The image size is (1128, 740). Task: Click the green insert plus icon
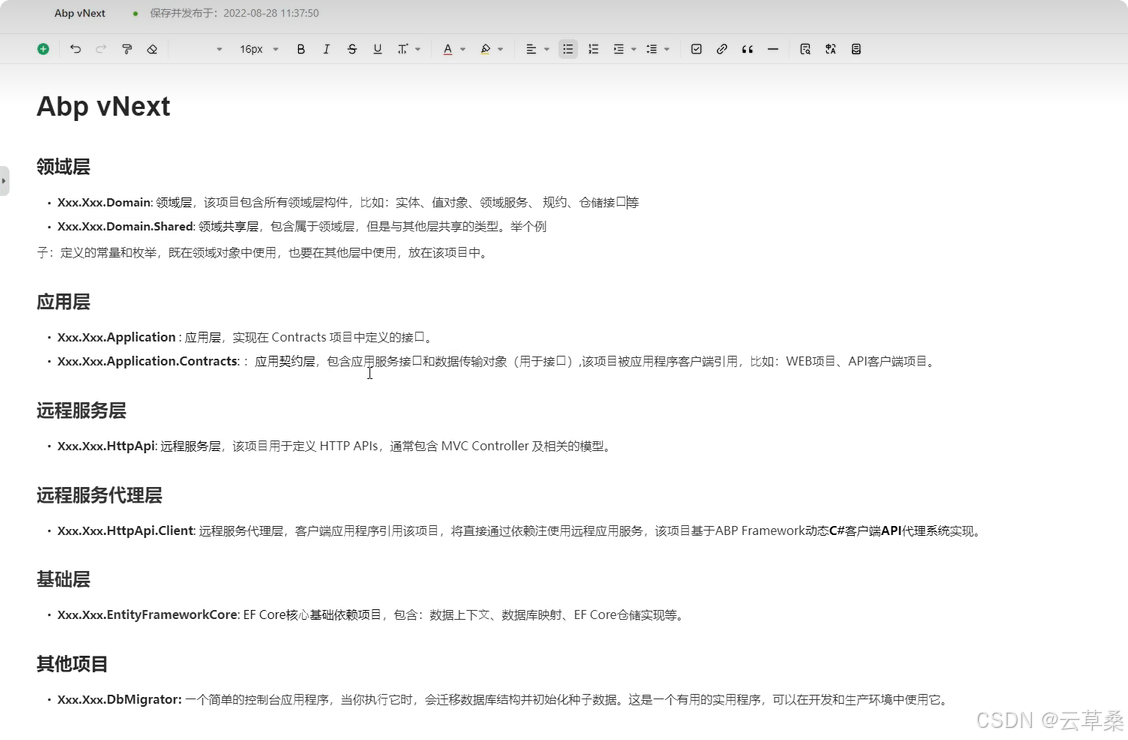[43, 49]
